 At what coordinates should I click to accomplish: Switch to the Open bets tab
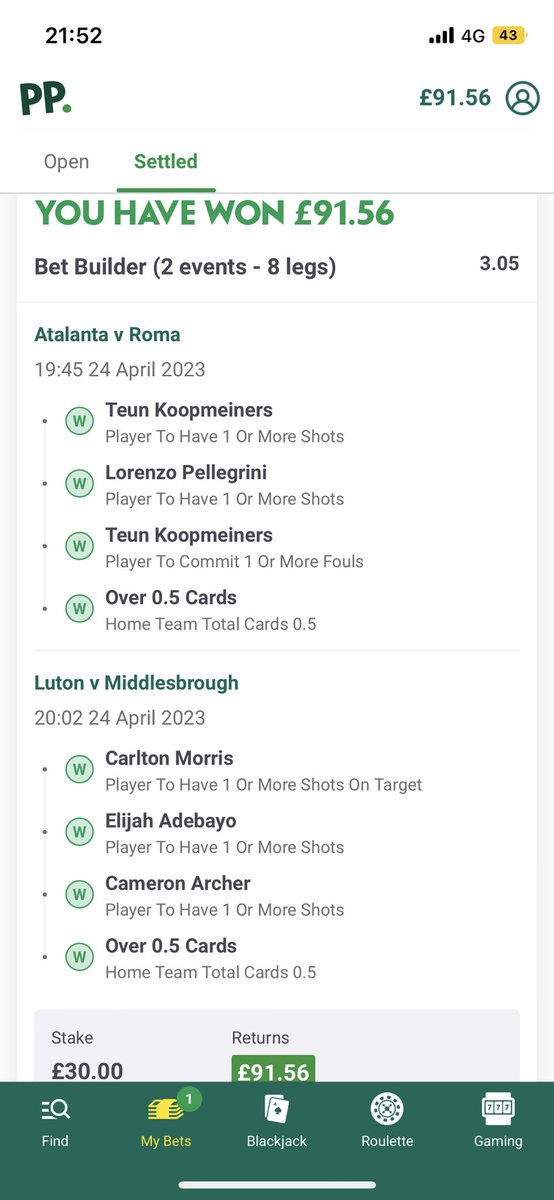pos(66,162)
